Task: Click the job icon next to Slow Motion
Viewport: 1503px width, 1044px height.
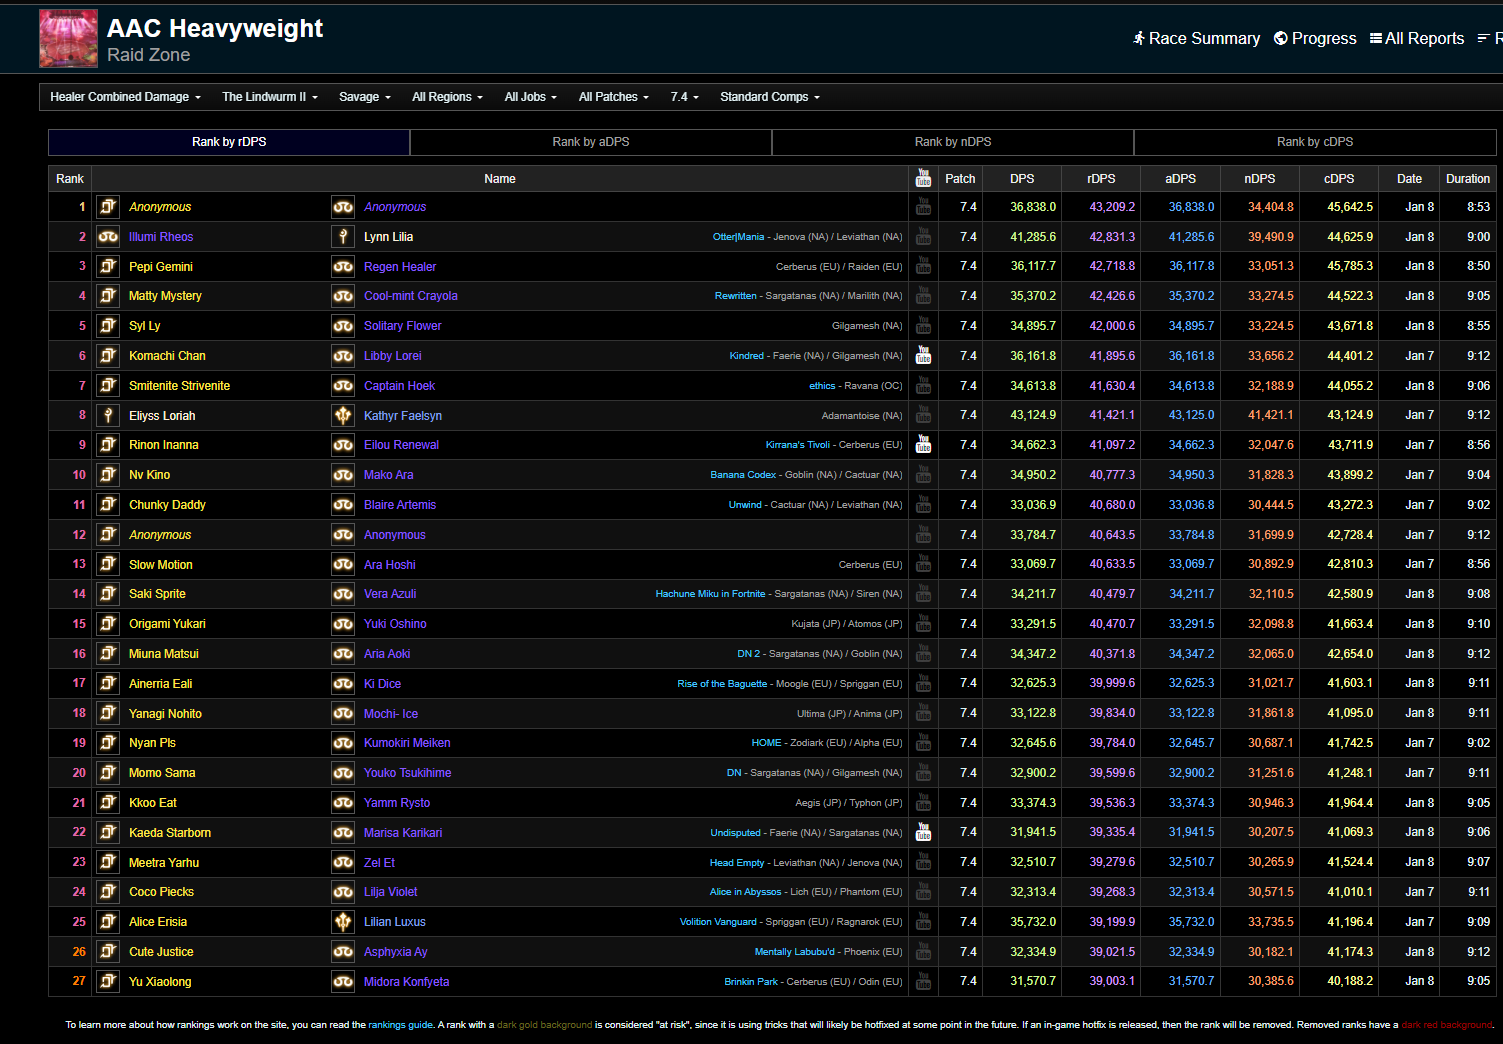Action: click(108, 564)
